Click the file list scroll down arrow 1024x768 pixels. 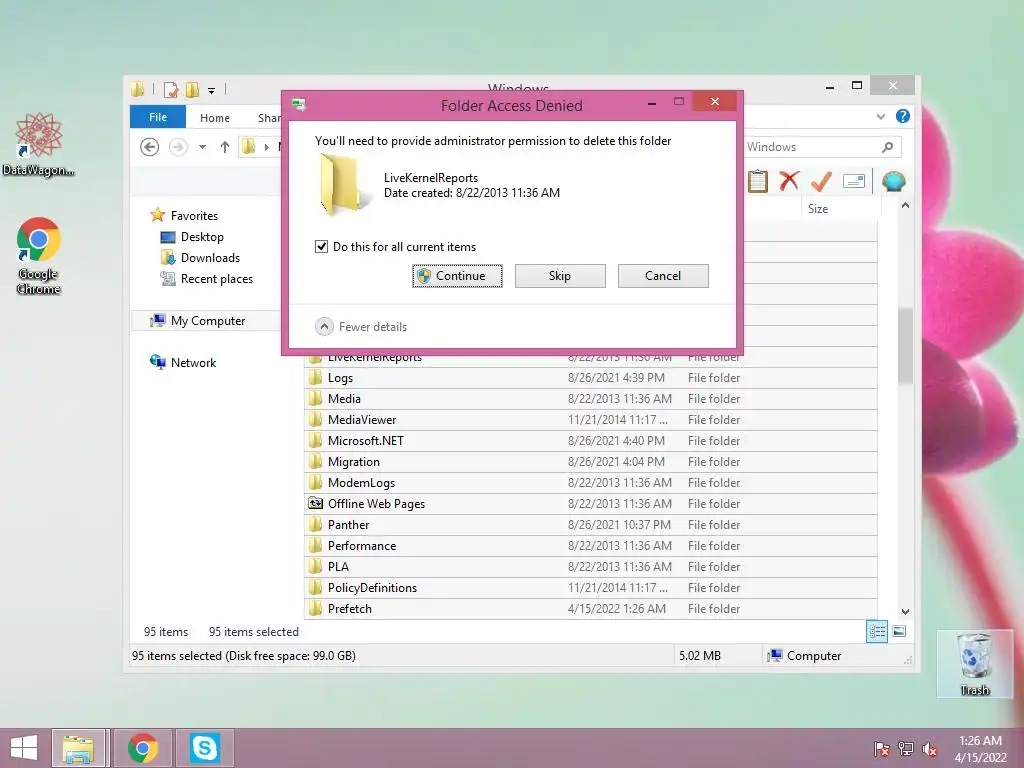(x=905, y=612)
